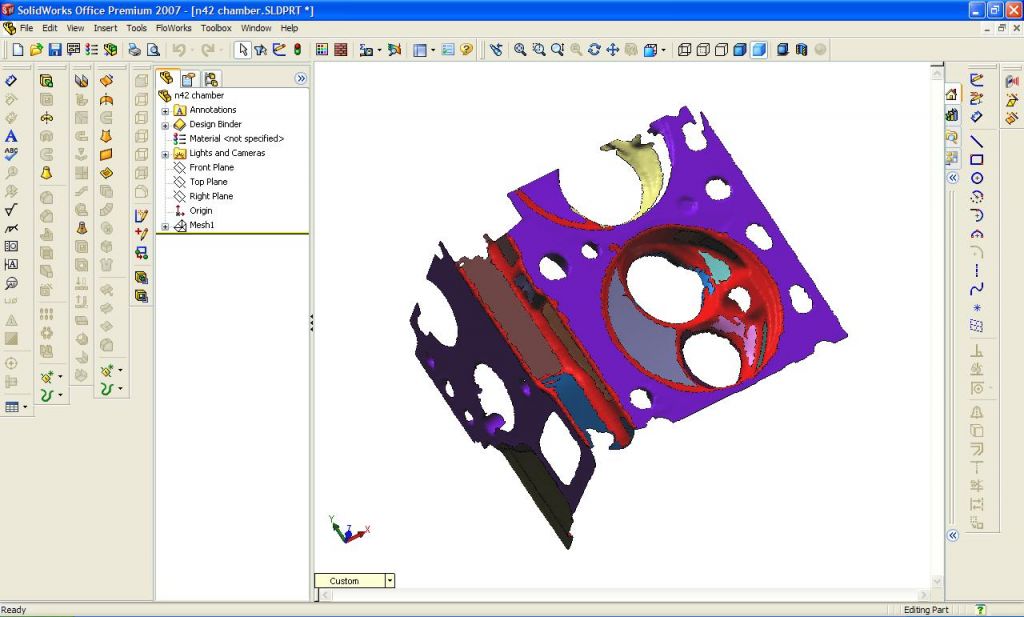Click the Rotate View icon
This screenshot has height=617, width=1024.
(x=594, y=49)
